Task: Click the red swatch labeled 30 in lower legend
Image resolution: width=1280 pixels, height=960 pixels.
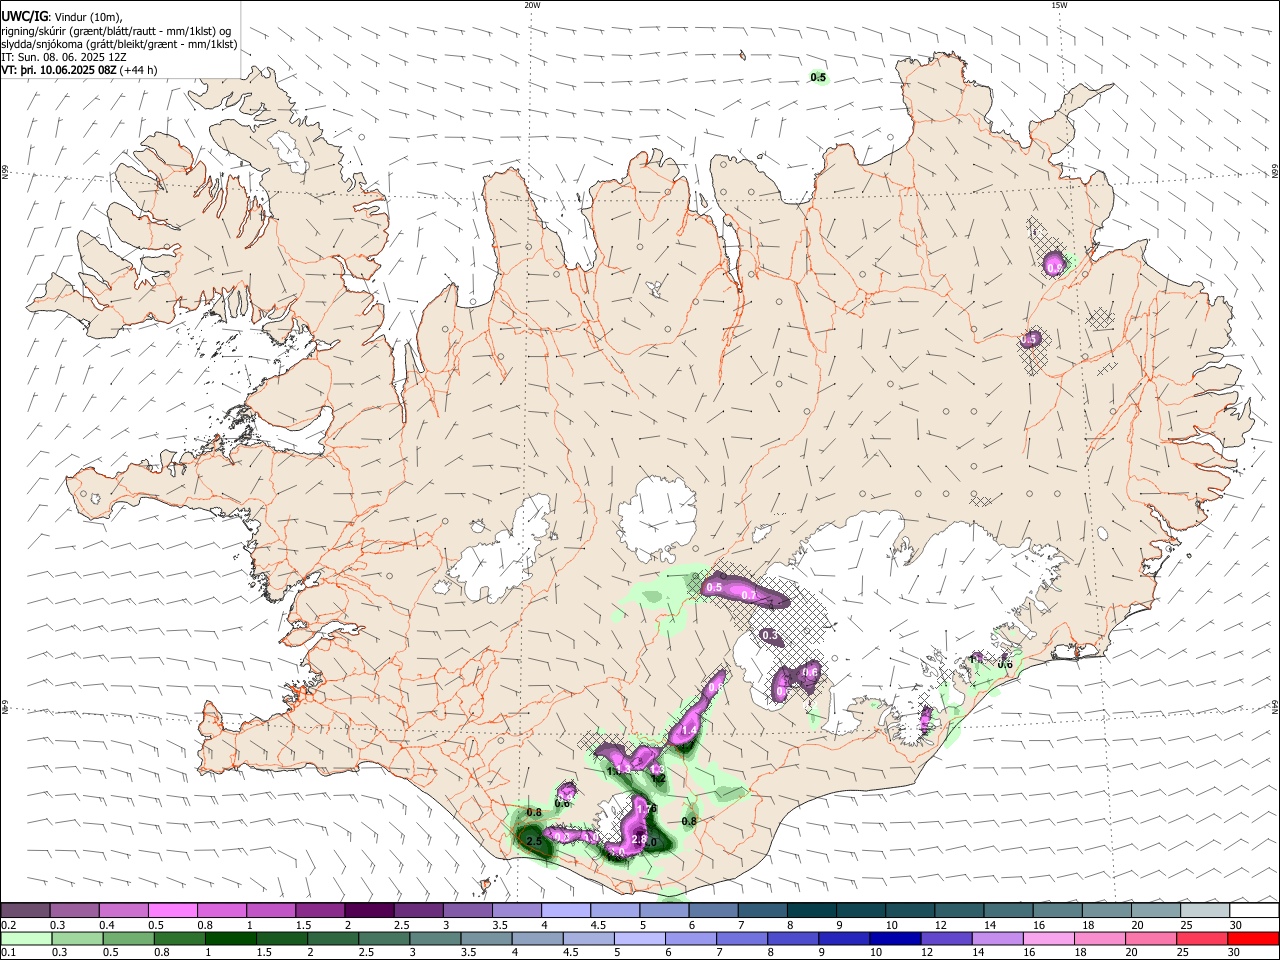Action: coord(1254,938)
